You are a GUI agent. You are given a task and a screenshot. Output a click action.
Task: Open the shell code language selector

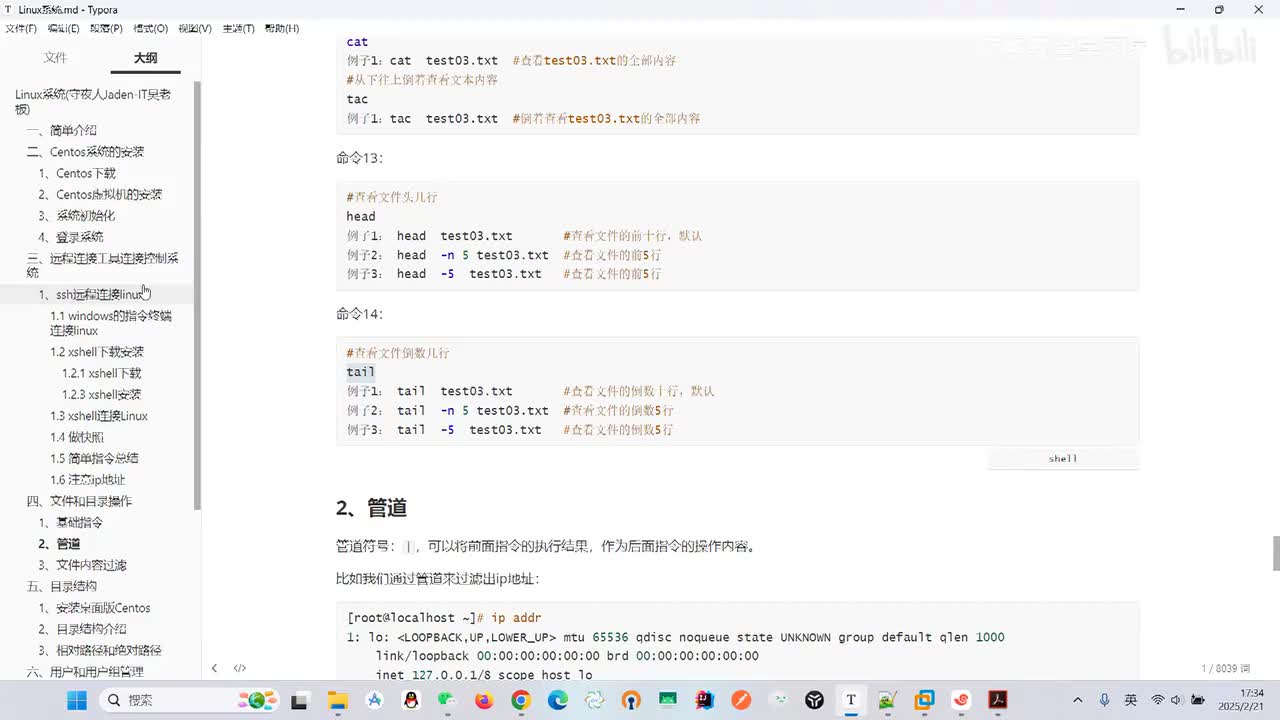[x=1063, y=459]
